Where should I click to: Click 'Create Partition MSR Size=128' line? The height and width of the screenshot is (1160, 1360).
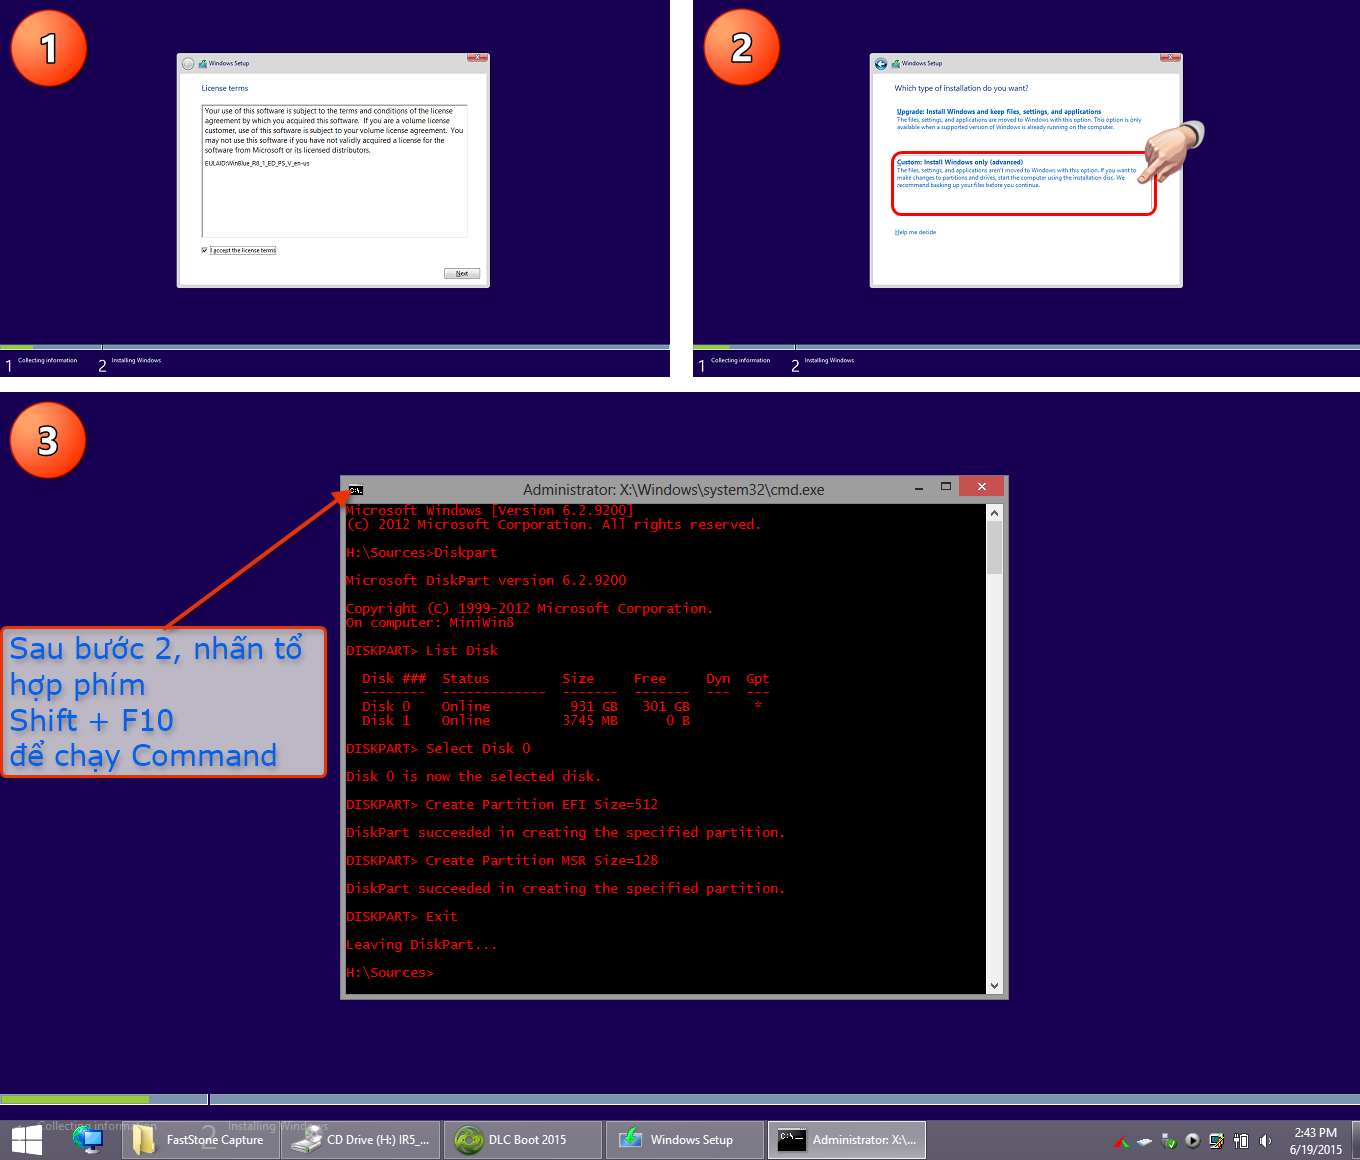(x=502, y=861)
